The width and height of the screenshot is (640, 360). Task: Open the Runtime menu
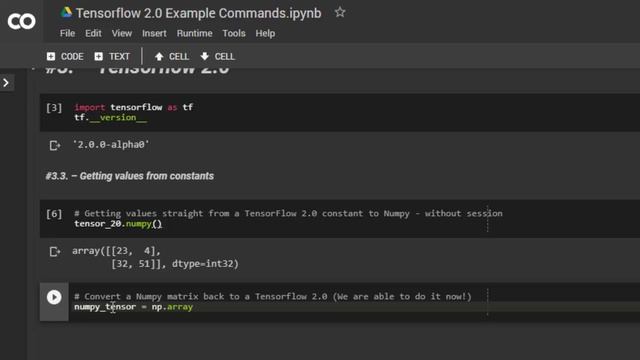(x=194, y=33)
